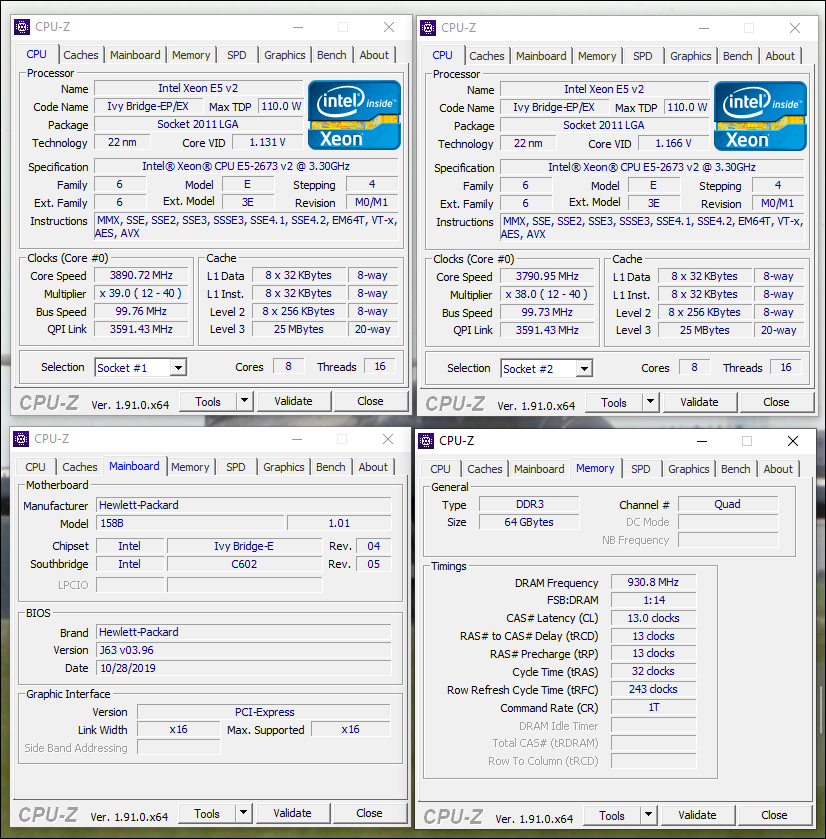Open the Memory tab in the Socket #2 window
The width and height of the screenshot is (826, 839).
pyautogui.click(x=597, y=56)
